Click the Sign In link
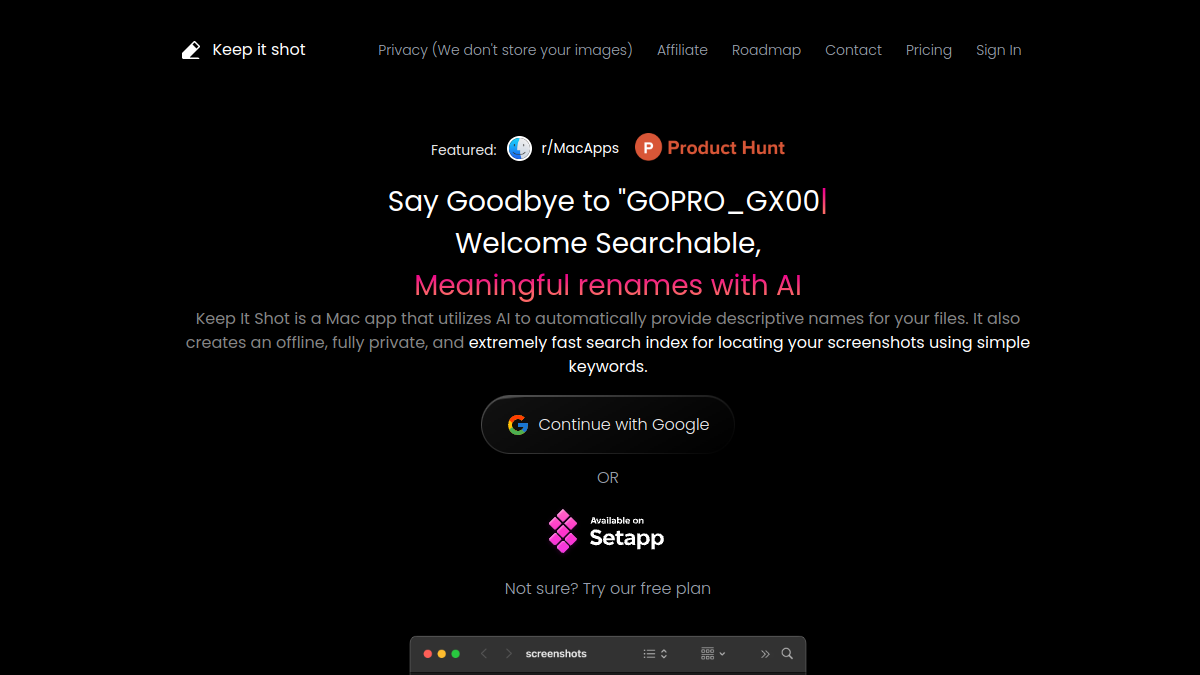 [x=999, y=50]
